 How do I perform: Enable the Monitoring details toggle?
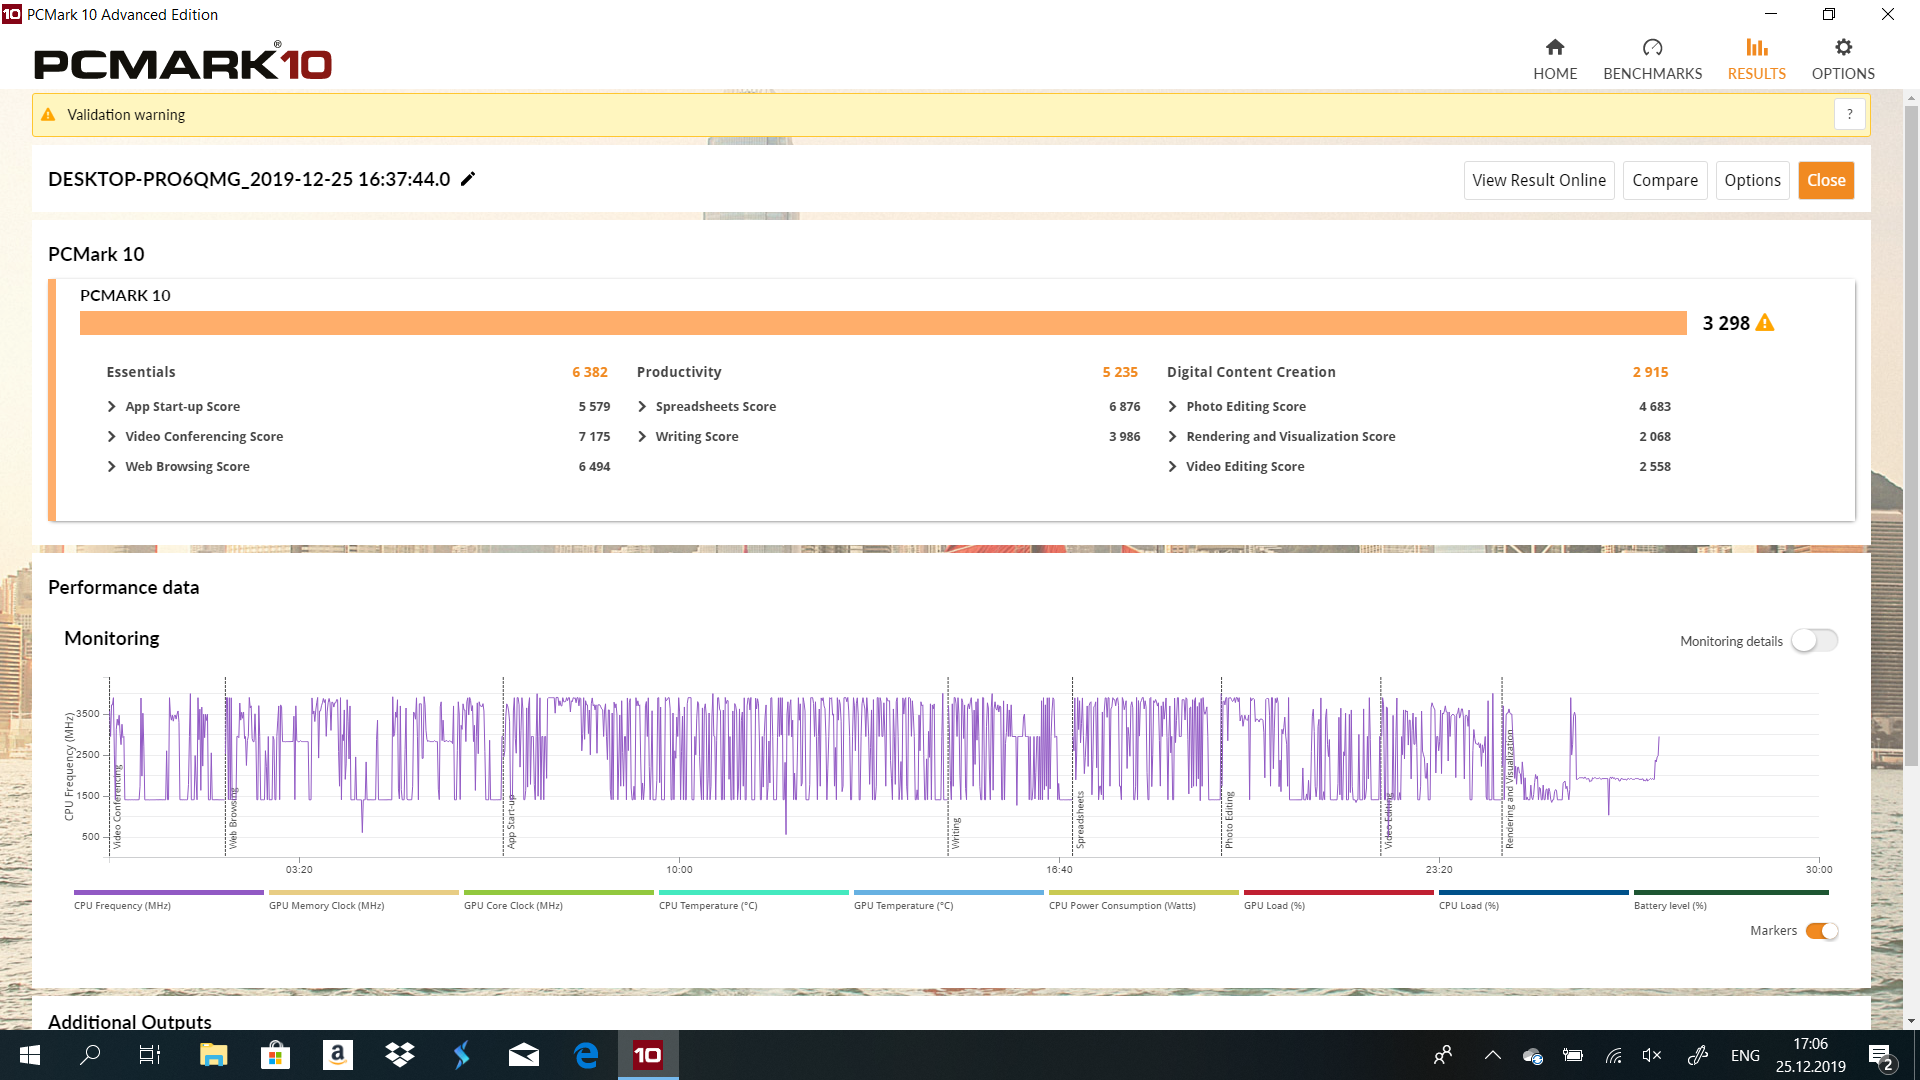(1814, 640)
